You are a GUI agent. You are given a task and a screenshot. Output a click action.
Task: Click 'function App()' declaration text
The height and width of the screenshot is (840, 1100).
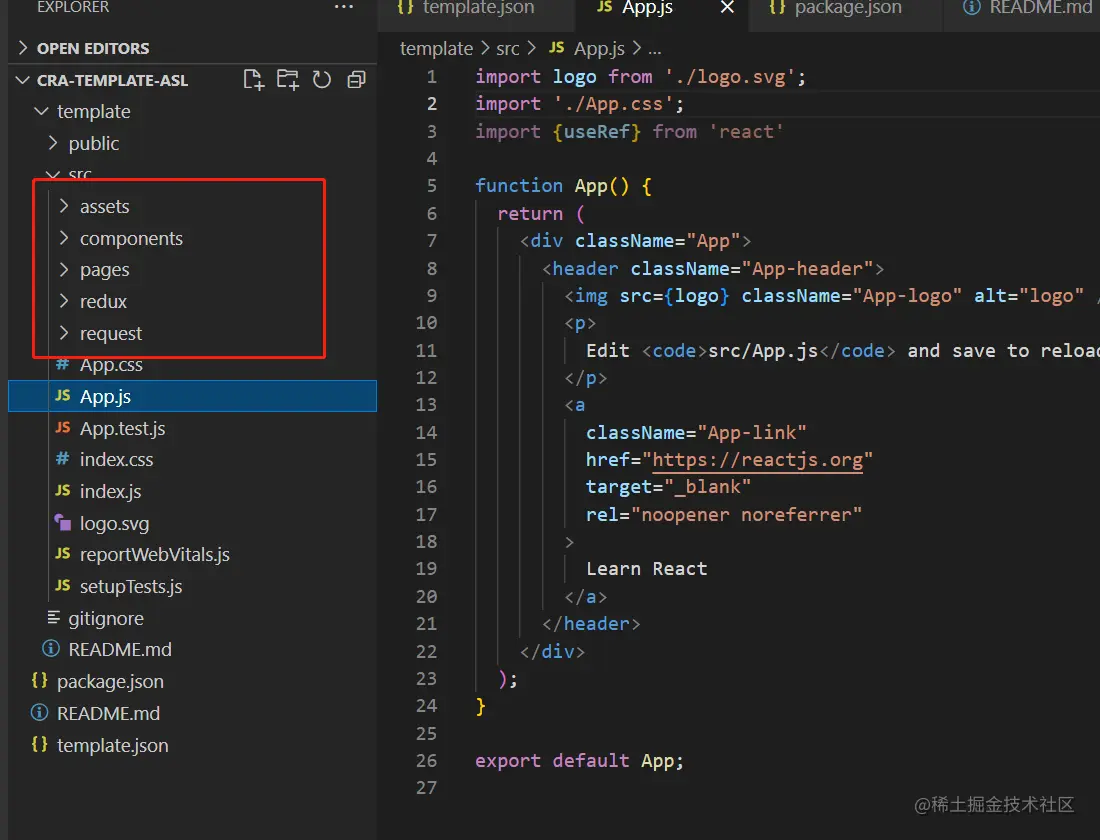[x=552, y=186]
